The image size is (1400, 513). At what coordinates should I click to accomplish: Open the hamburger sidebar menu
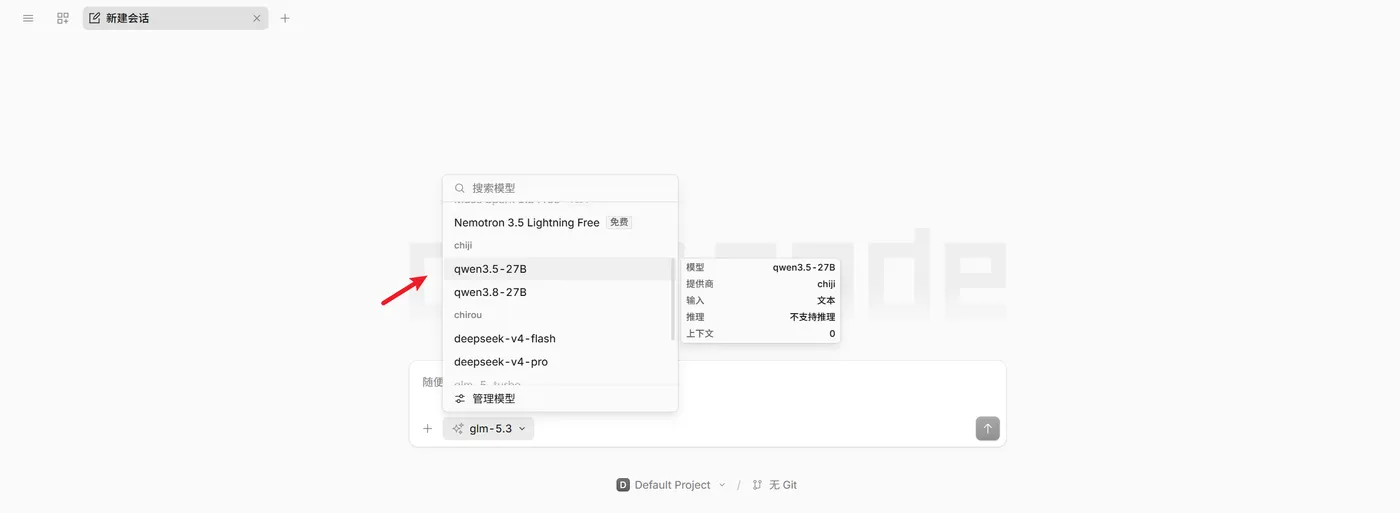[x=28, y=18]
